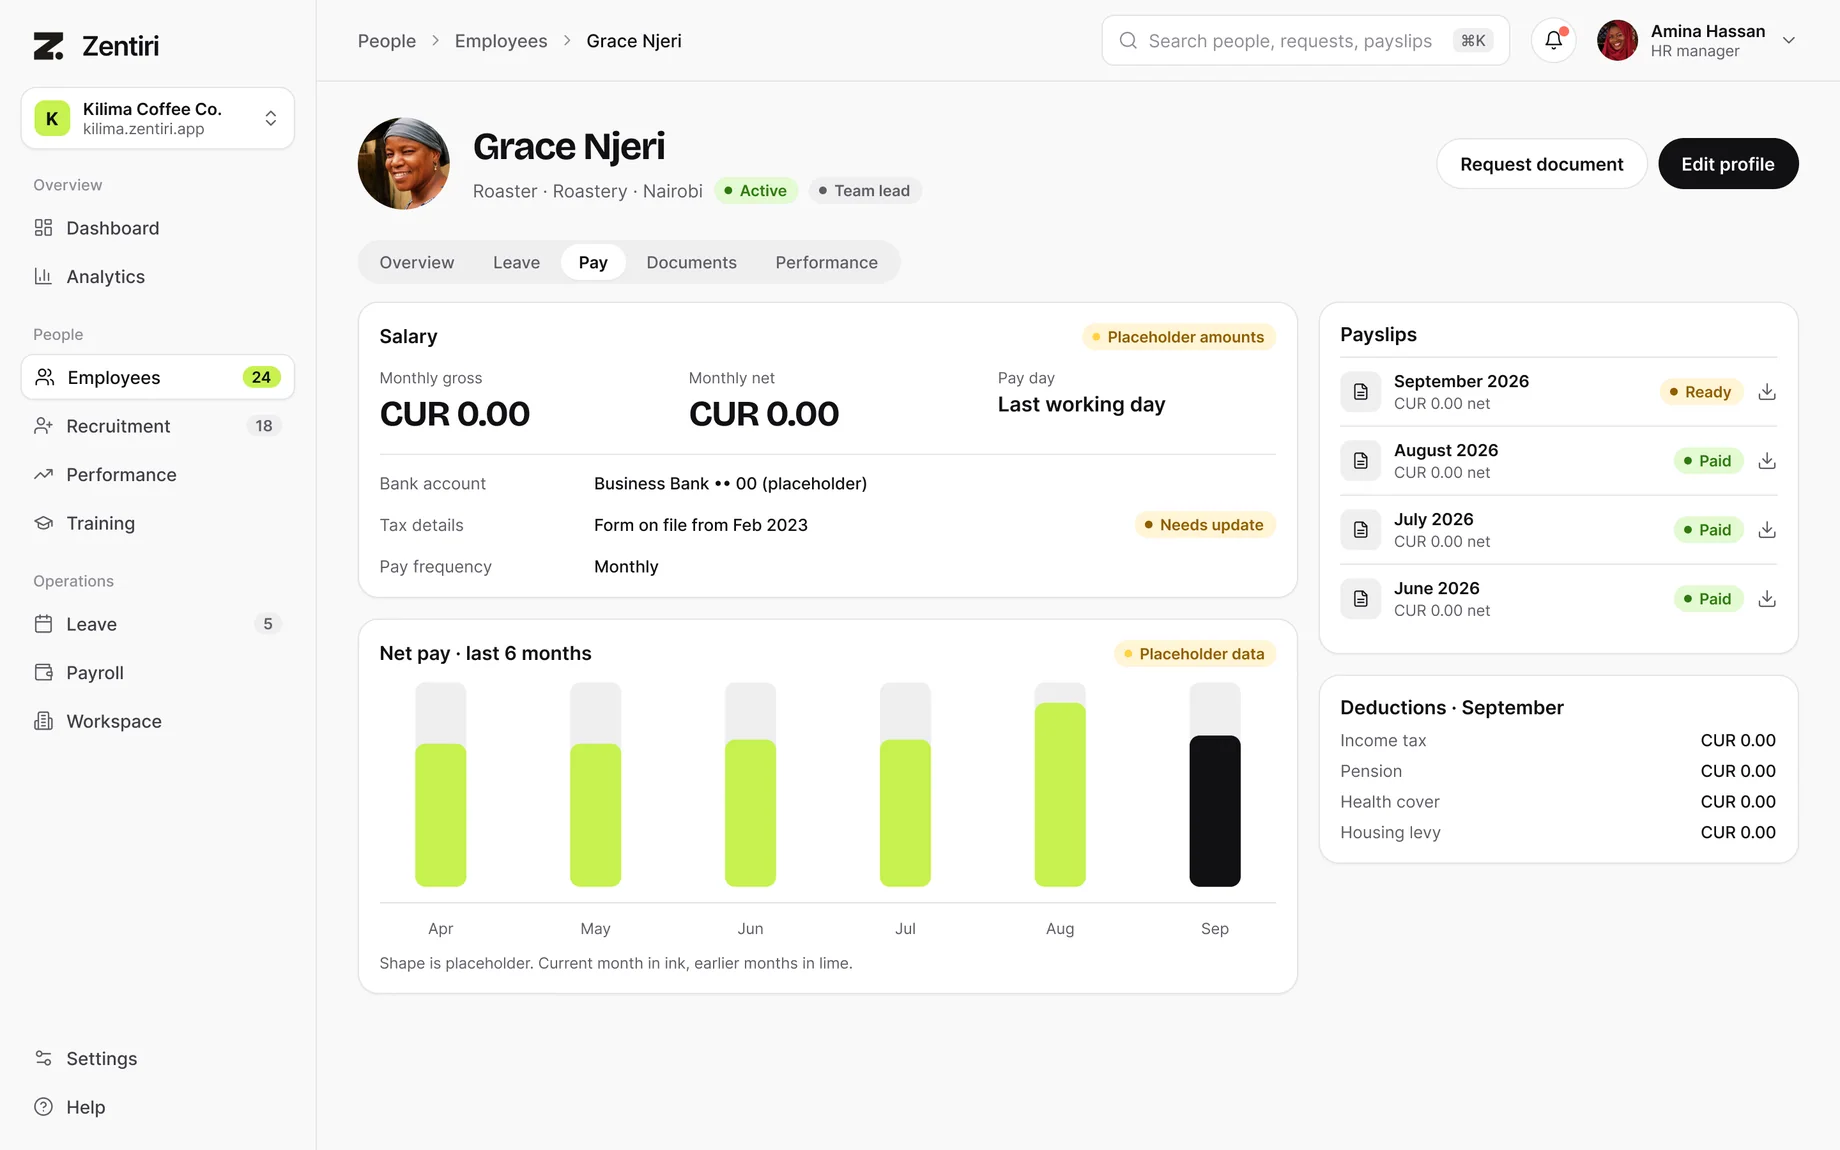
Task: Click the Needs update tax badge
Action: [1205, 525]
